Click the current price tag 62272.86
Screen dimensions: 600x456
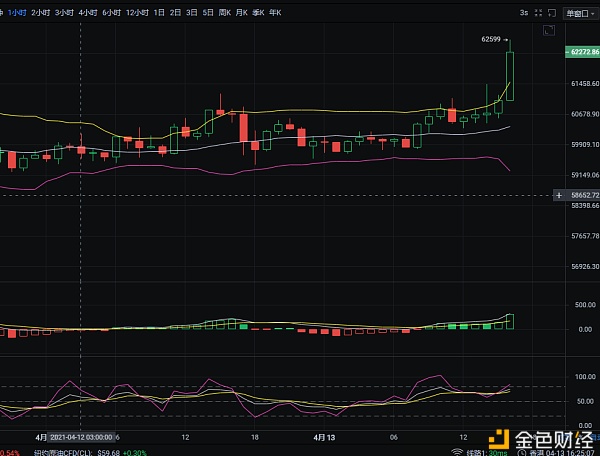[582, 52]
